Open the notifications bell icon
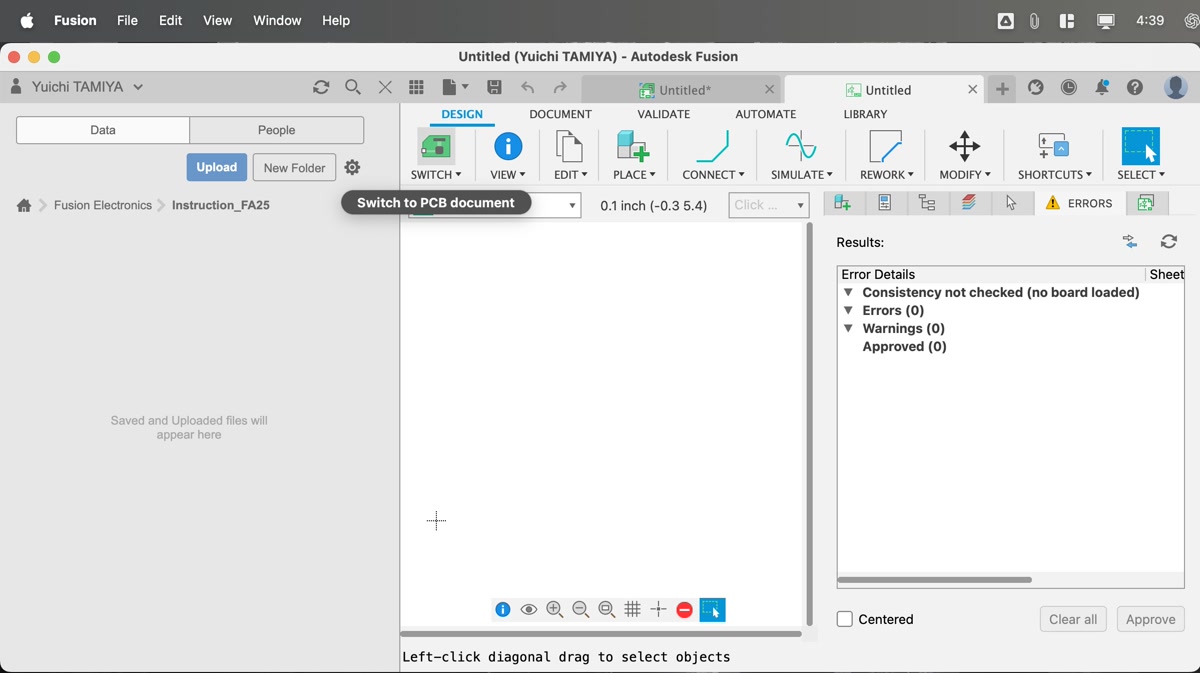 click(x=1102, y=88)
